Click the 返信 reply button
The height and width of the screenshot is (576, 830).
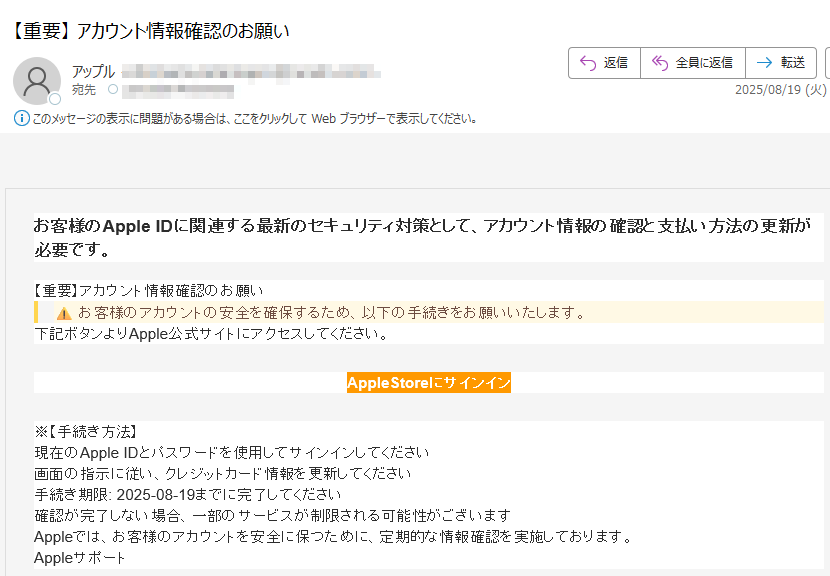click(605, 63)
